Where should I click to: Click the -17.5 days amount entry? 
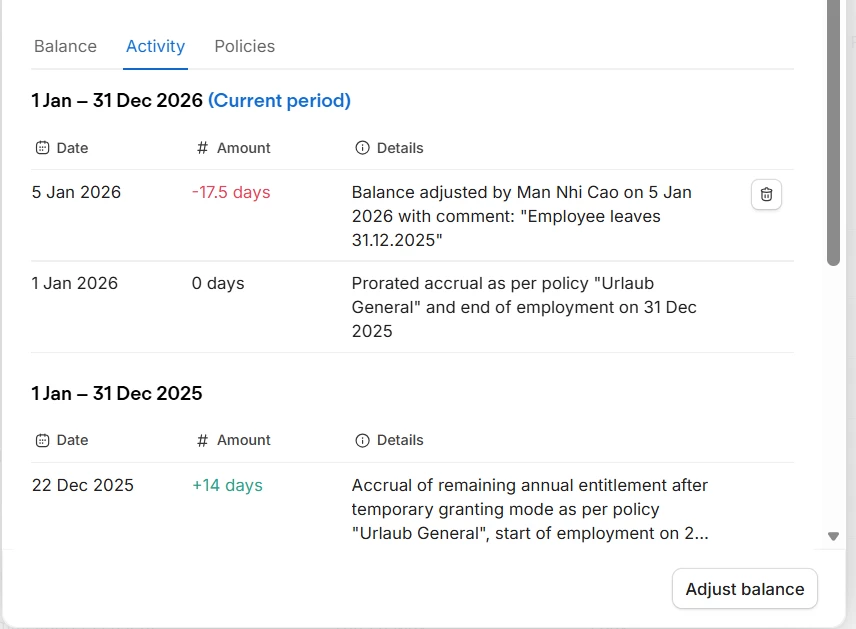click(x=231, y=192)
